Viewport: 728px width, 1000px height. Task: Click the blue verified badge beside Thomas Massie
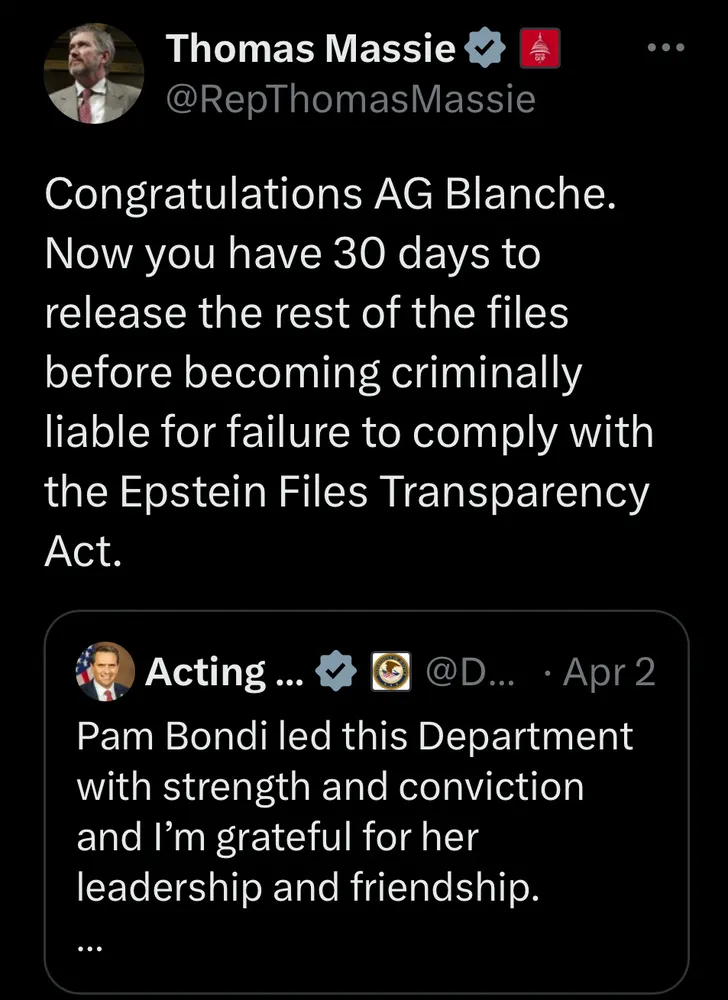pyautogui.click(x=485, y=48)
